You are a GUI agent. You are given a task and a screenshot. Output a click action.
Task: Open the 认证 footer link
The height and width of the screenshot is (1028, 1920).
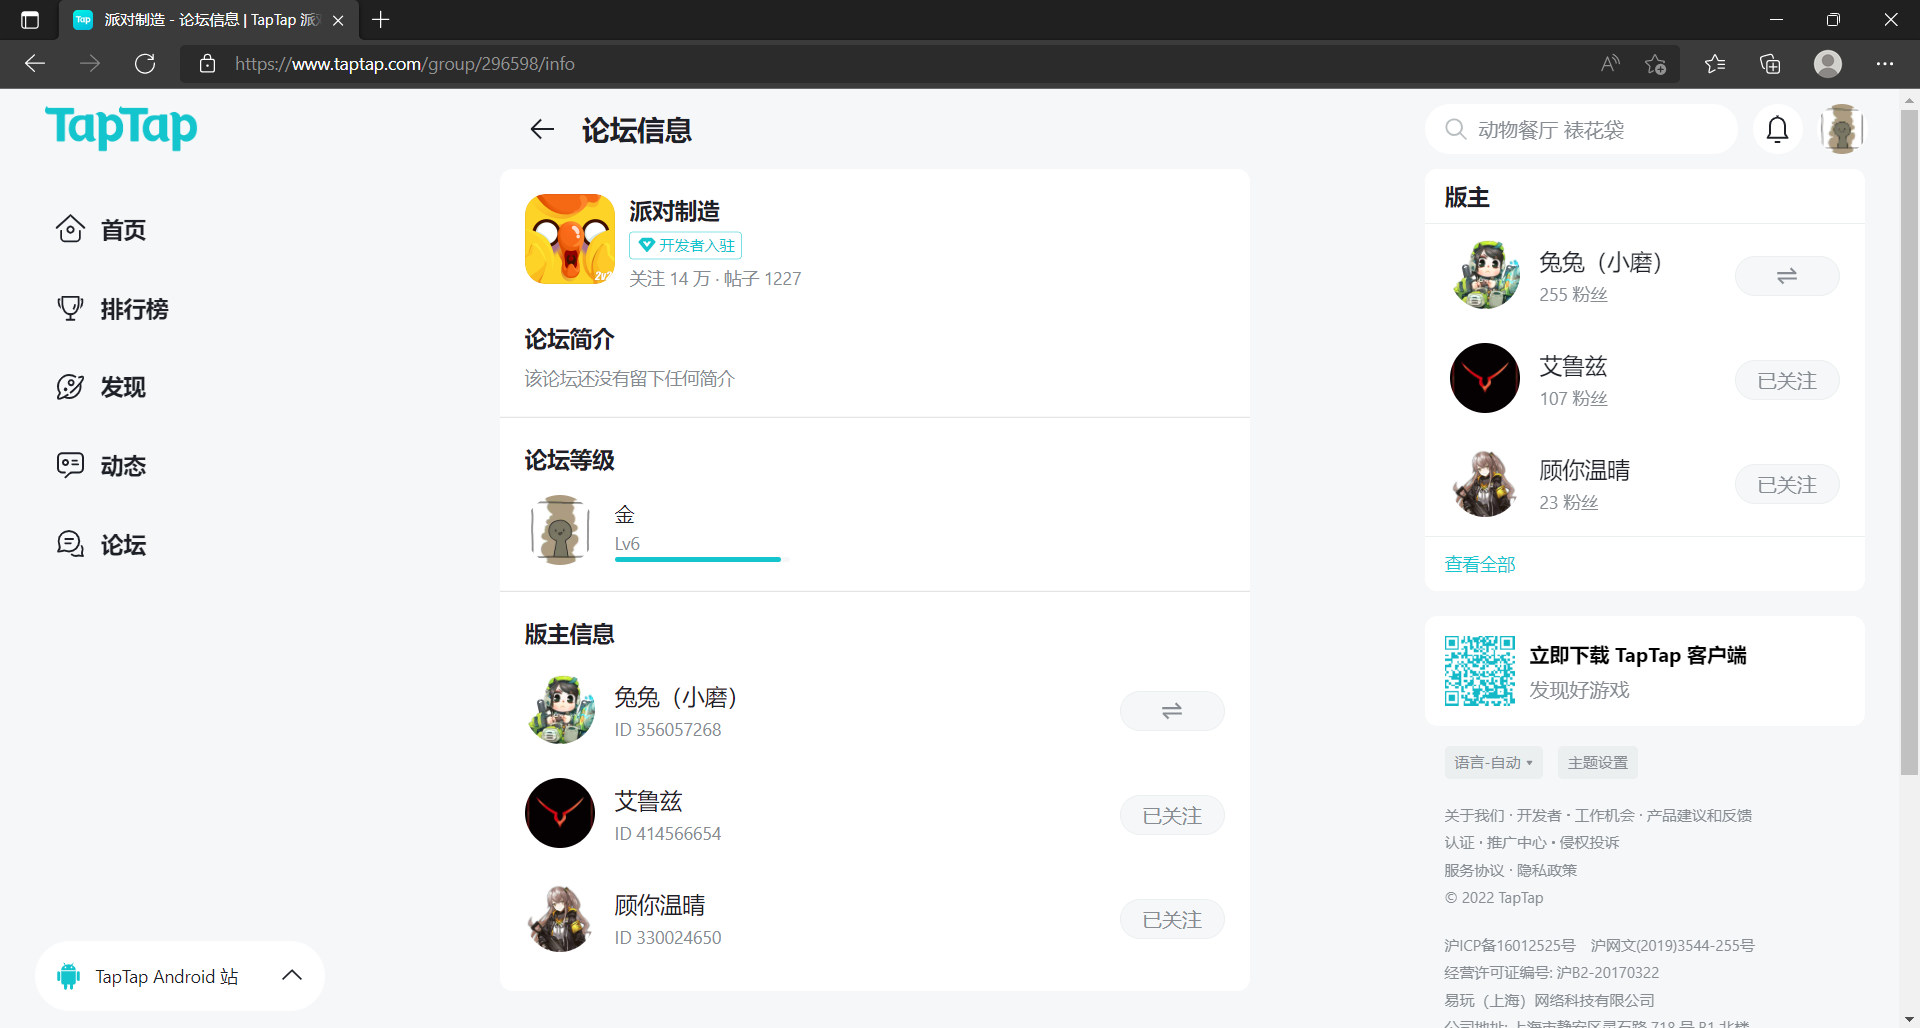(x=1459, y=842)
